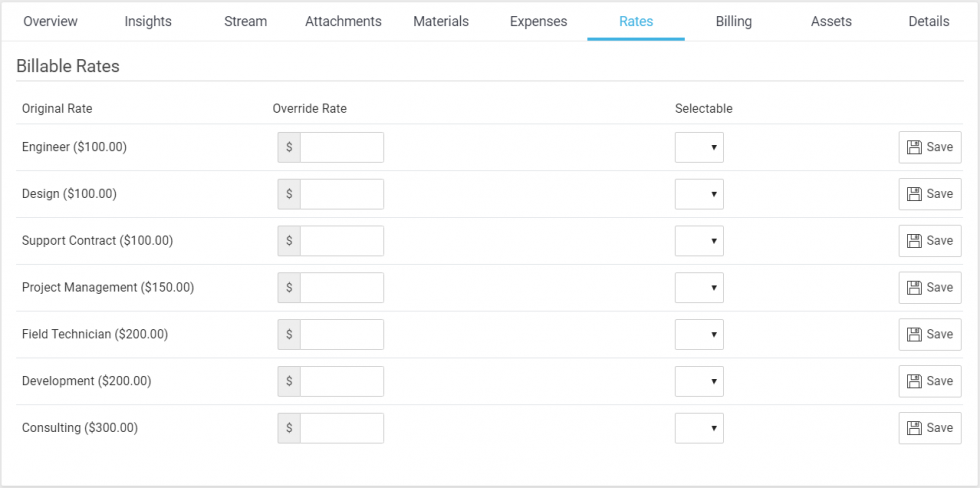This screenshot has height=488, width=980.
Task: Open Project Management's Selectable dropdown
Action: (699, 288)
